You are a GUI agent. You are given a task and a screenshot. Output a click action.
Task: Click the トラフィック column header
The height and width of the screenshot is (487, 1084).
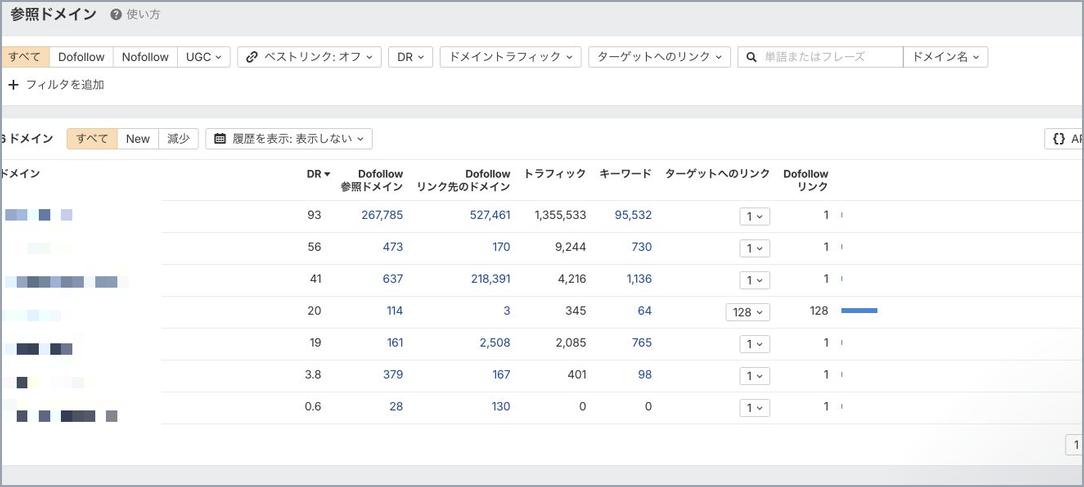(x=555, y=174)
